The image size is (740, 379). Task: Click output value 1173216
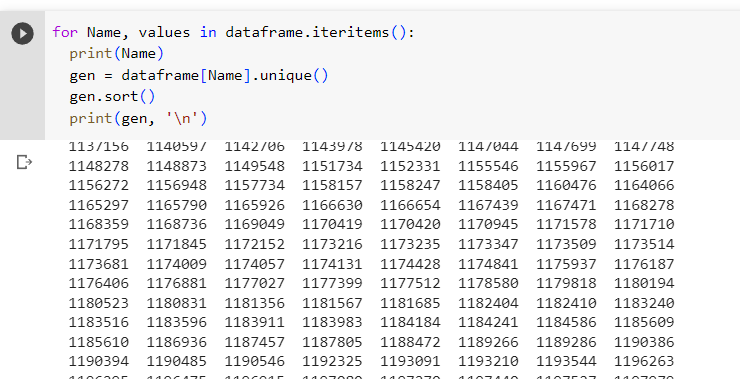(332, 244)
